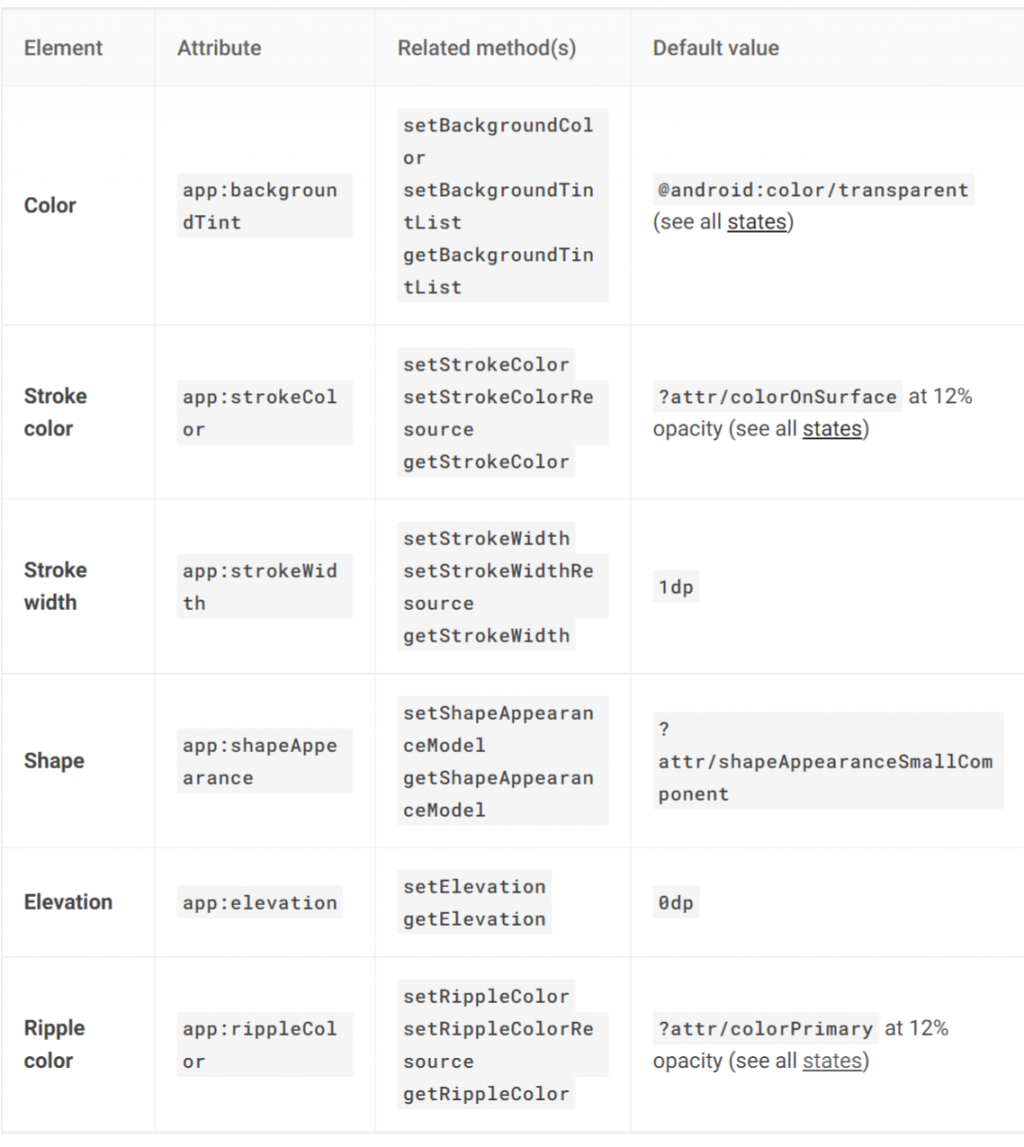Click the app:strokeColor attribute code

(260, 413)
